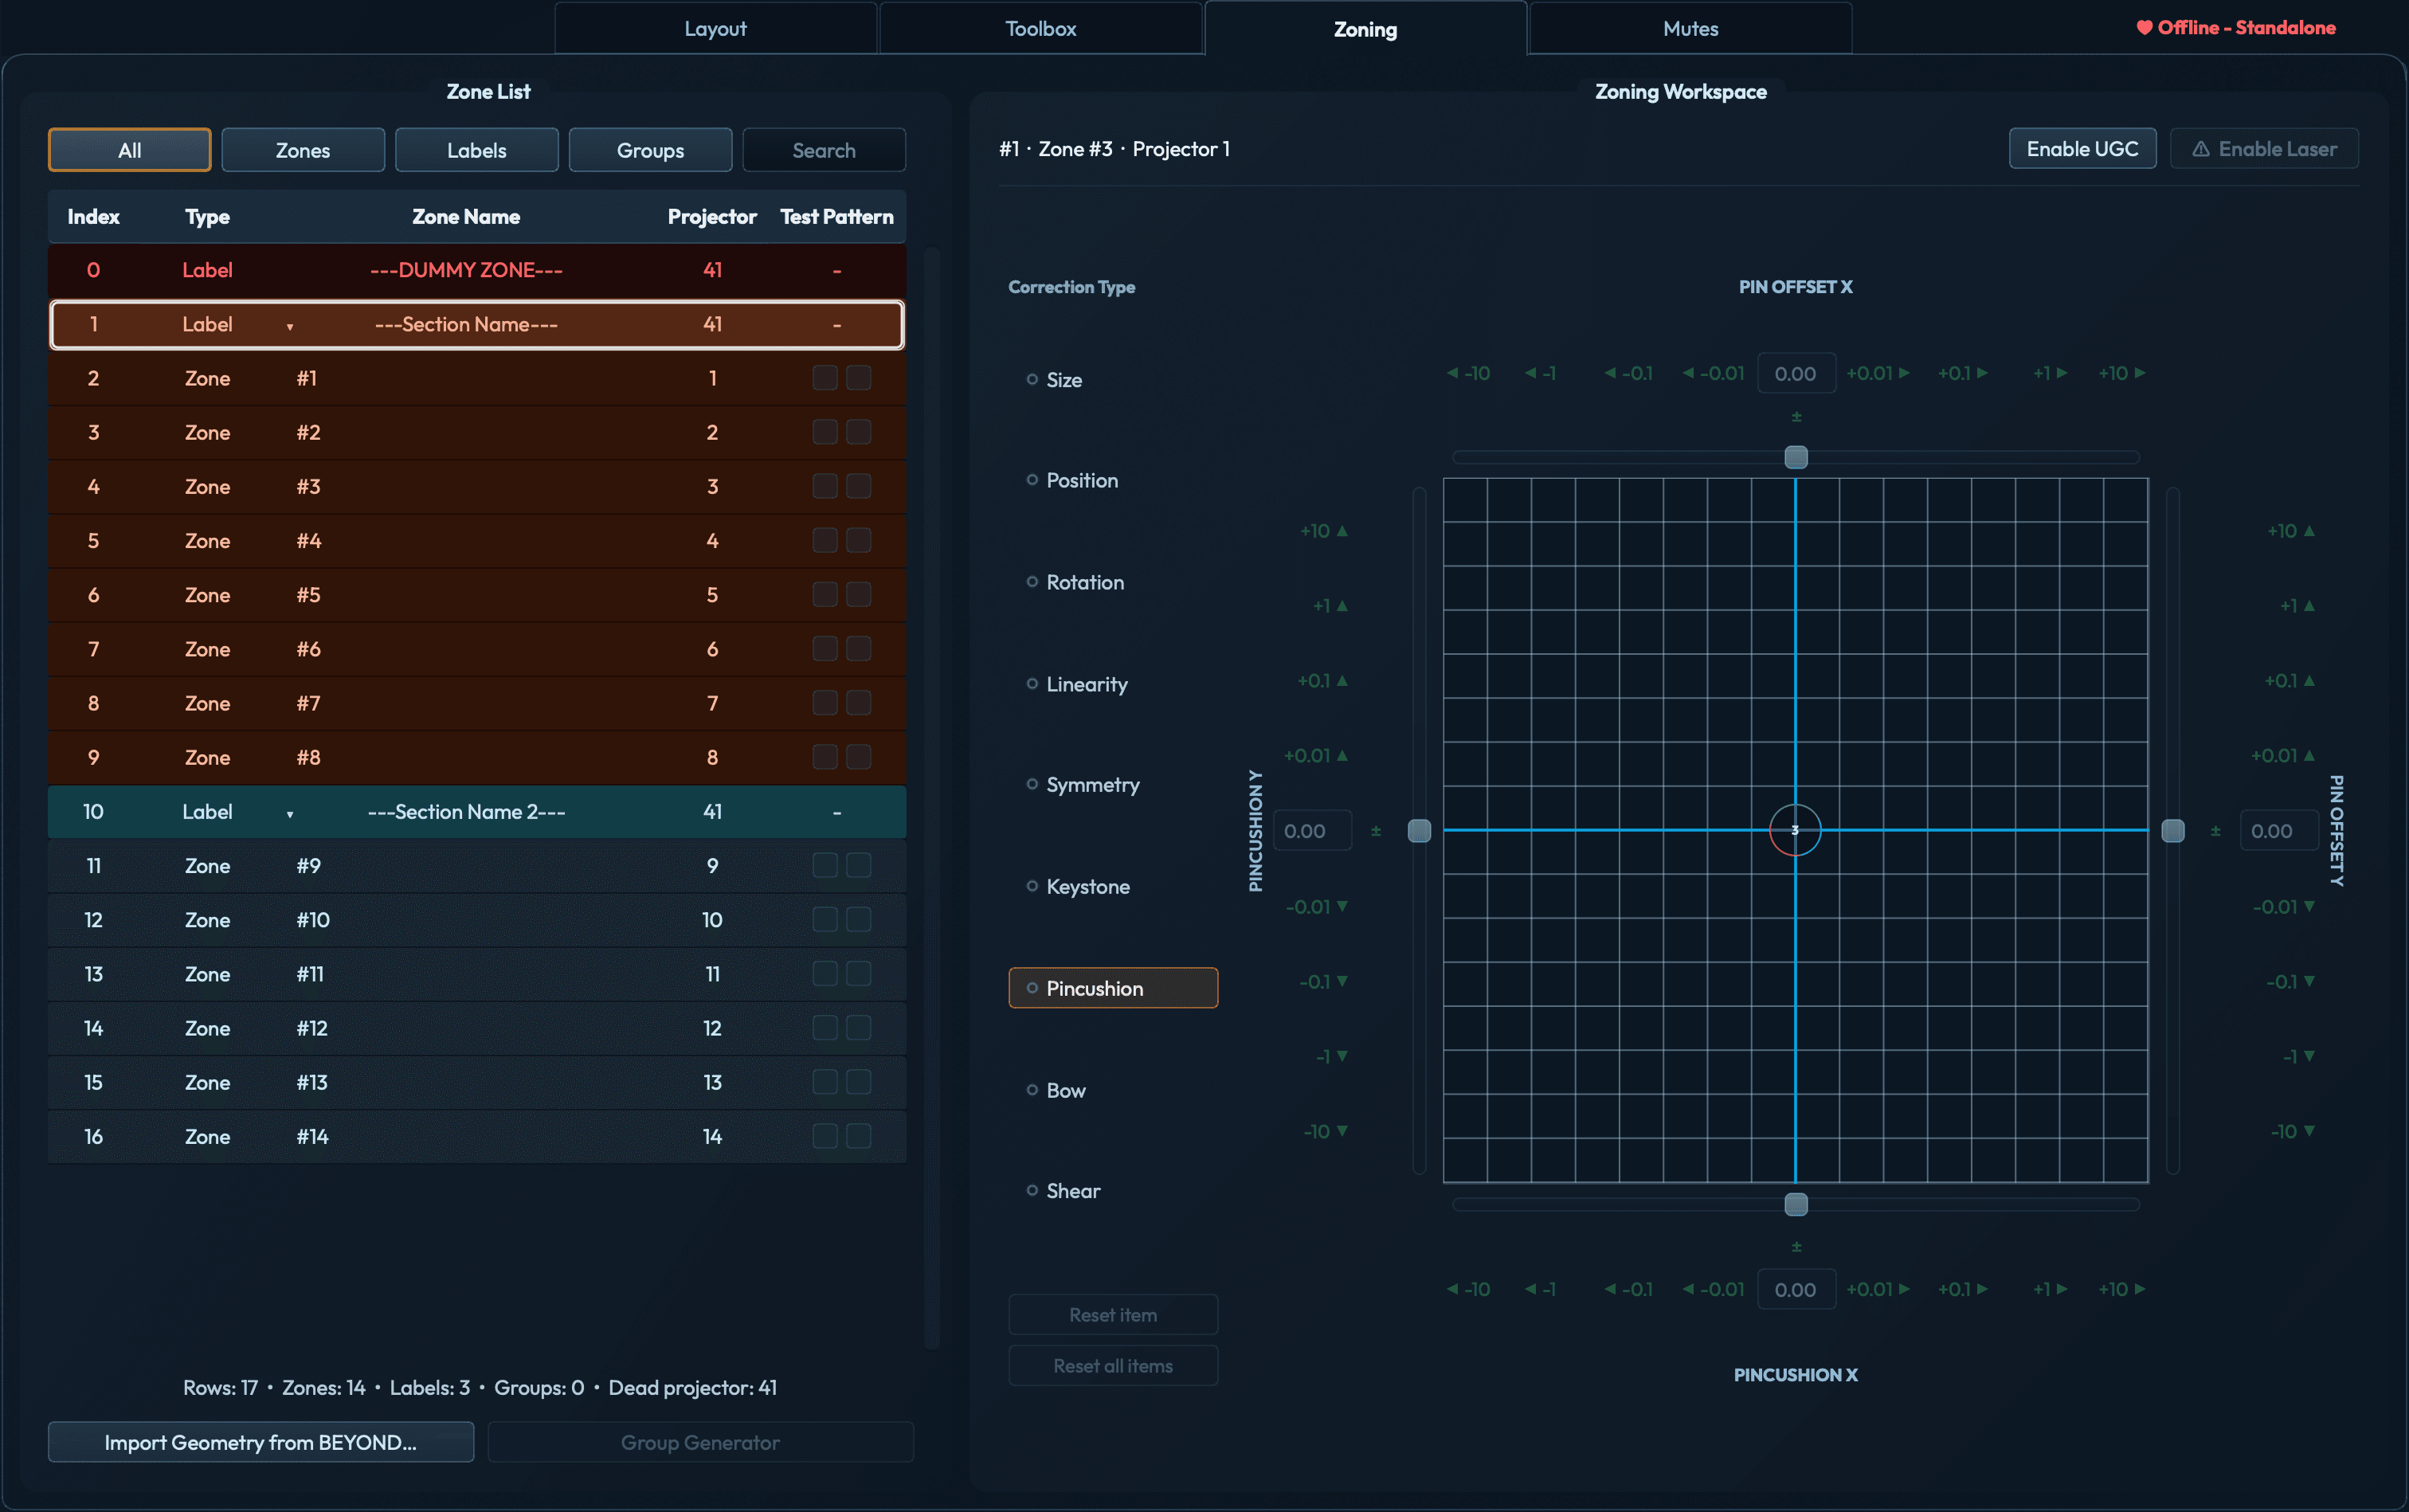Click Import Geometry from BEYOND button
Image resolution: width=2409 pixels, height=1512 pixels.
[x=261, y=1442]
